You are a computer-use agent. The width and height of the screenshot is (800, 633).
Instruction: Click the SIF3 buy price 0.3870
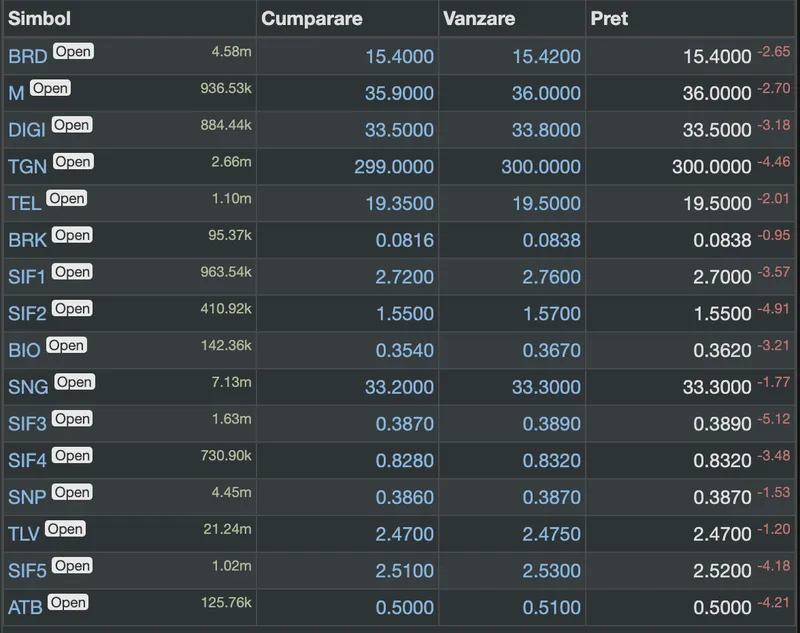pyautogui.click(x=405, y=424)
